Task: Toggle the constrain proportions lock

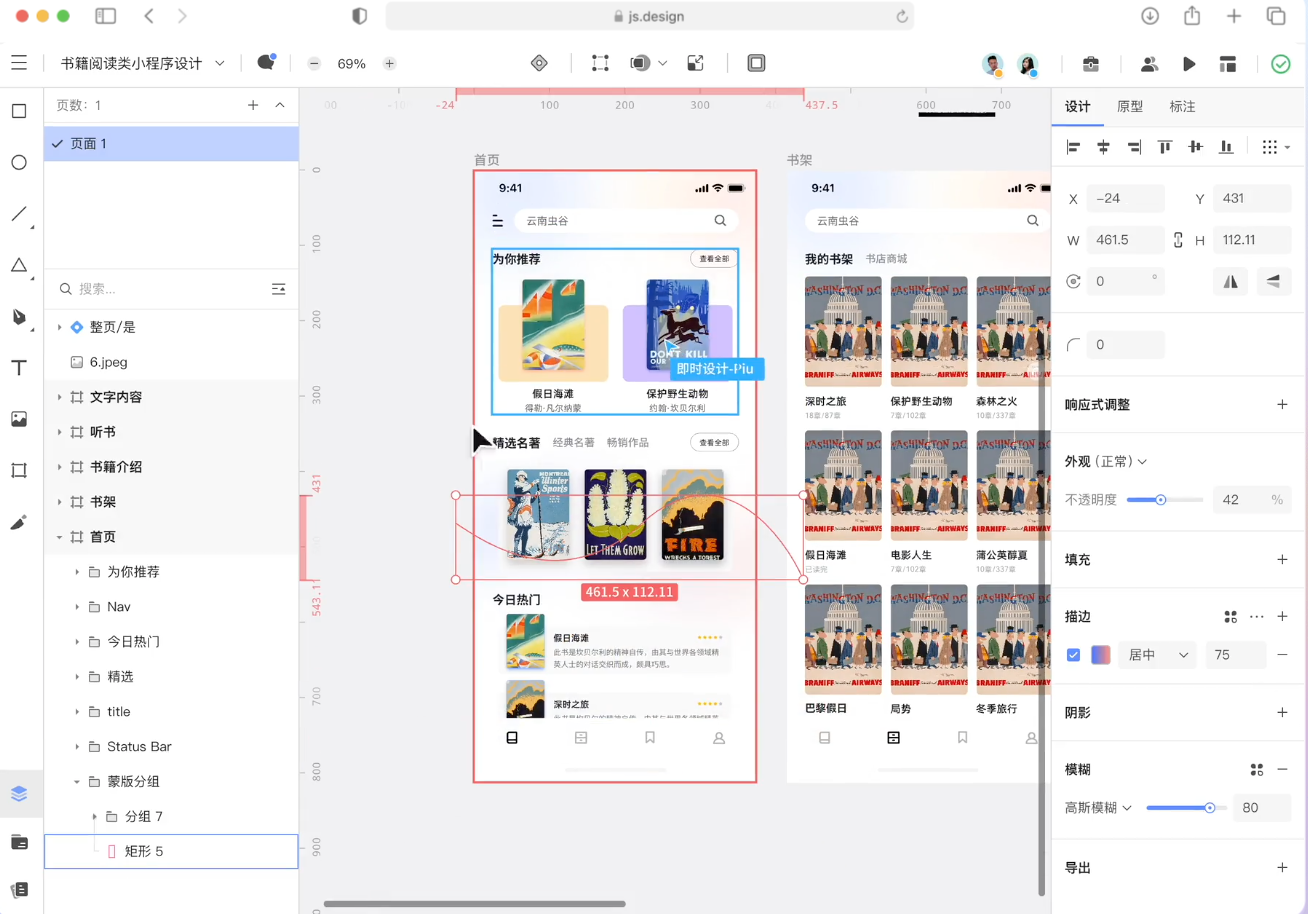Action: (1178, 240)
